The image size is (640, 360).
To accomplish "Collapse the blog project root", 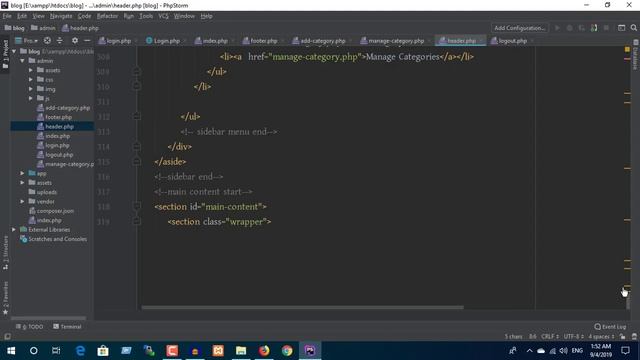I will 14,51.
